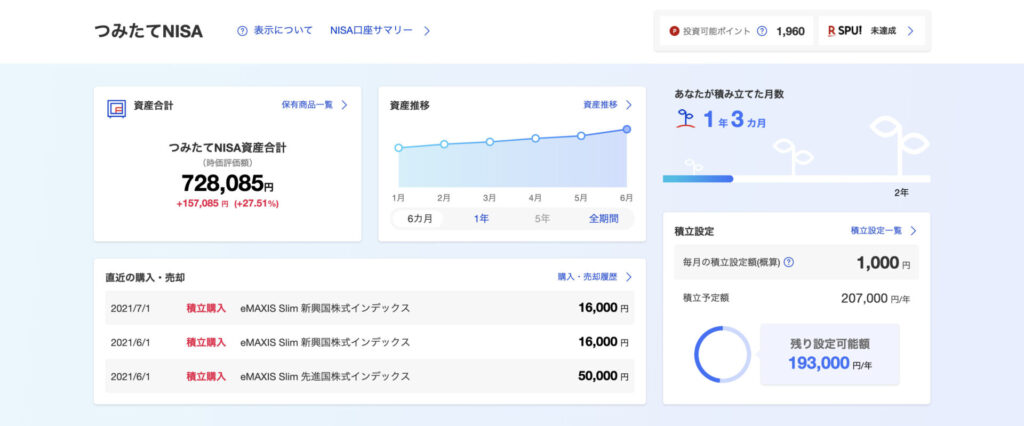Click the 3月 data point on chart
This screenshot has height=426, width=1024.
(x=490, y=142)
